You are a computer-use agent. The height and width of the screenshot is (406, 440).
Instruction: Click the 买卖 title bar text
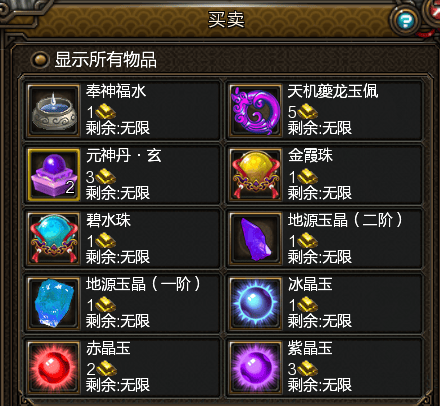click(x=226, y=19)
